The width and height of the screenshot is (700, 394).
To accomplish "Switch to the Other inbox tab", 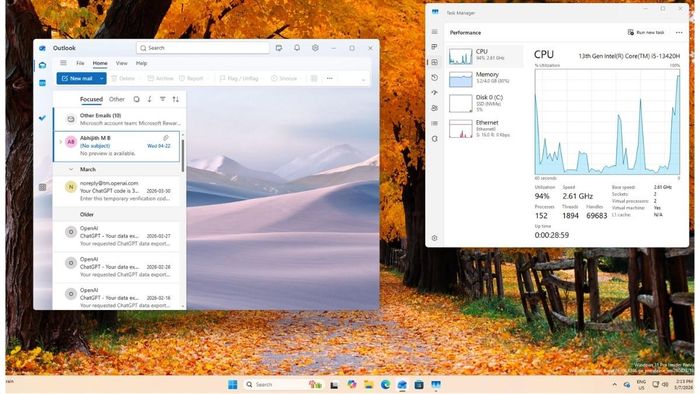I will coord(117,99).
